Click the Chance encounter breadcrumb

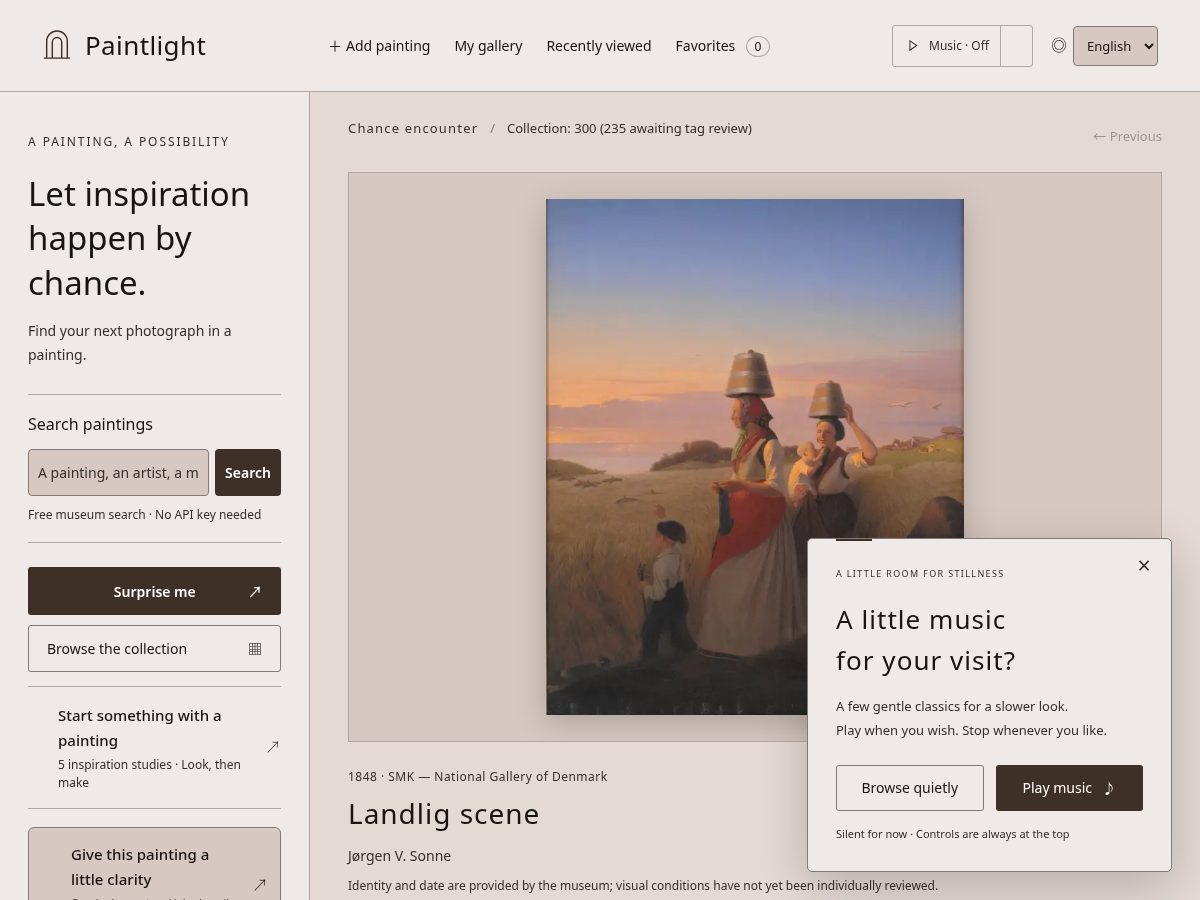coord(413,128)
